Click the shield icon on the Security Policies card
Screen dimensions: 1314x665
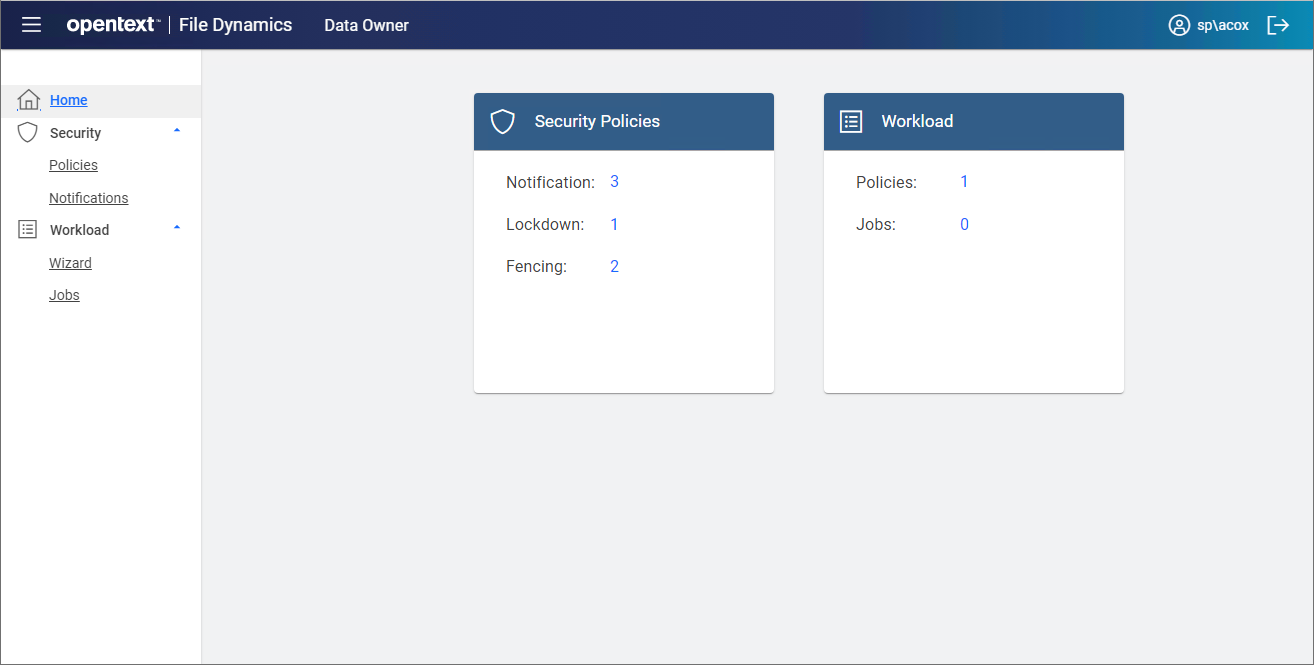(501, 121)
